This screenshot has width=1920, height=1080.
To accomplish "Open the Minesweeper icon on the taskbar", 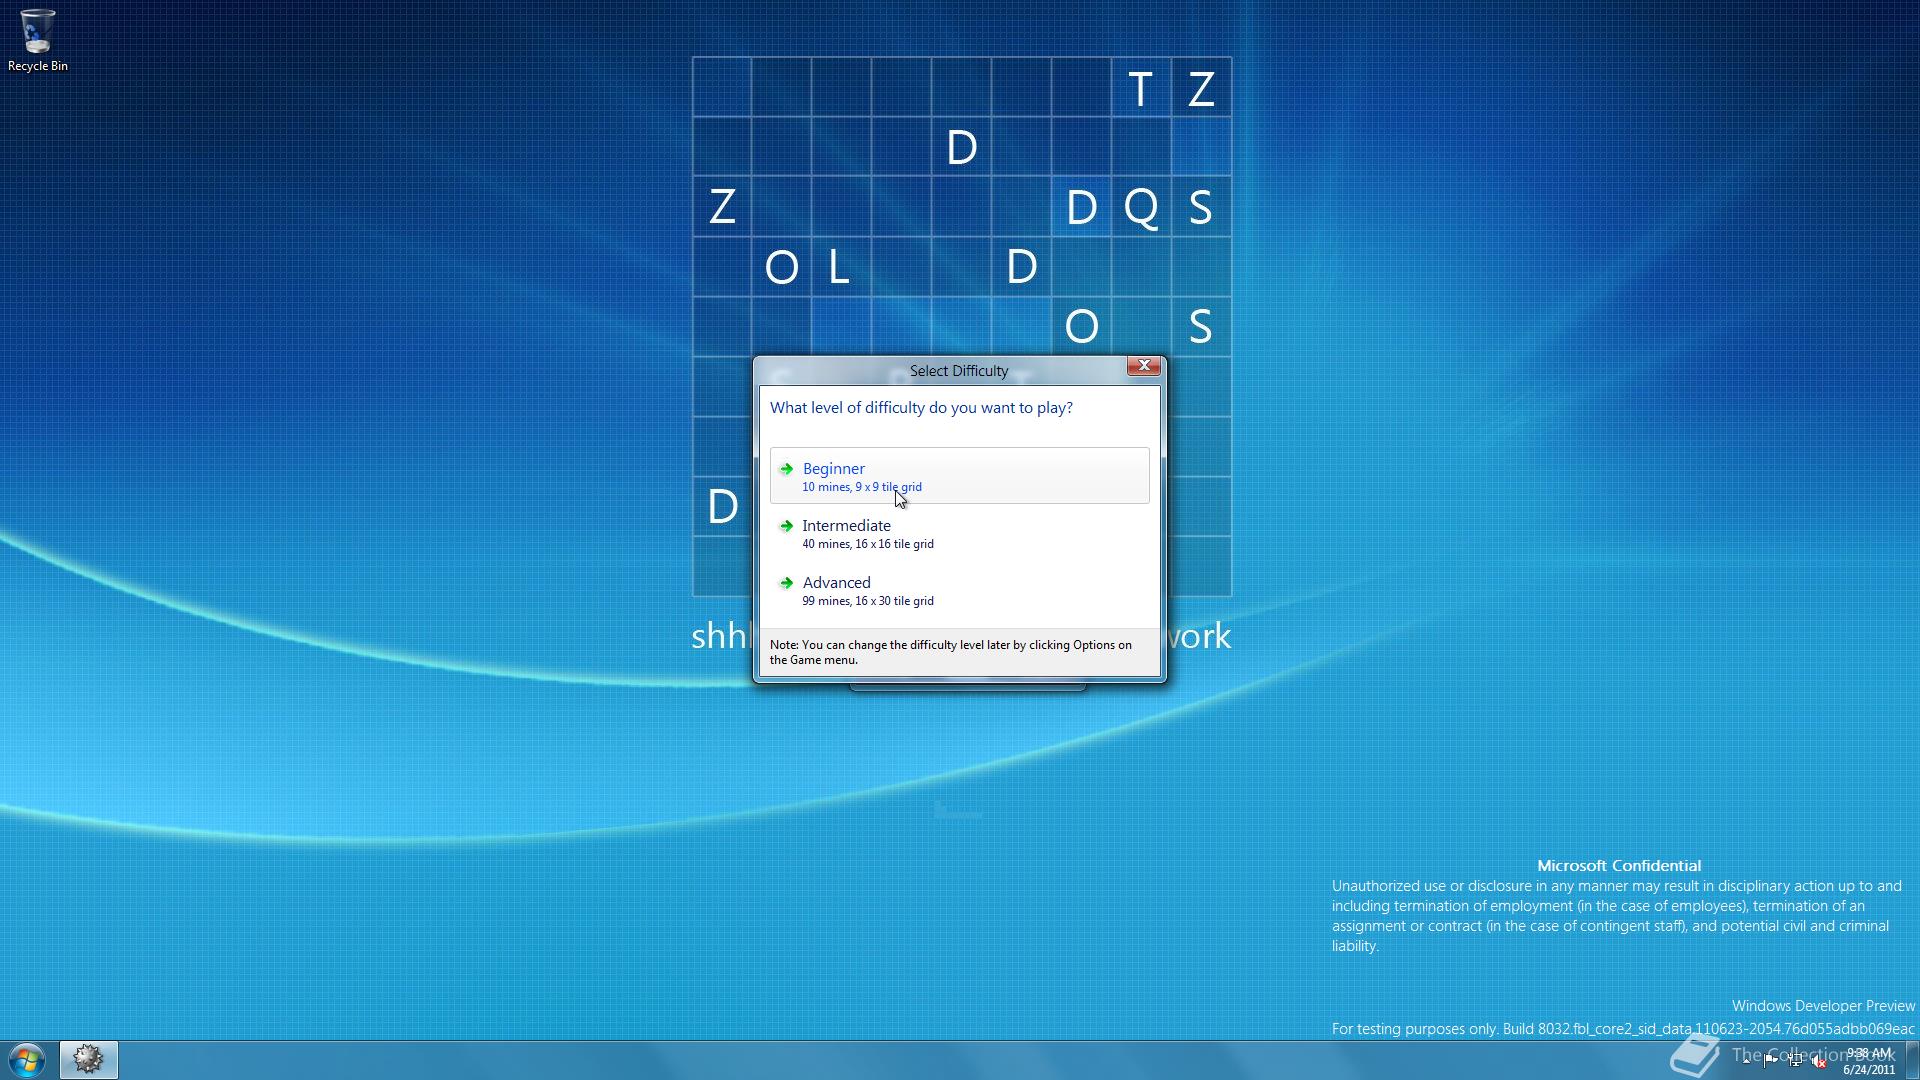I will pos(88,1058).
